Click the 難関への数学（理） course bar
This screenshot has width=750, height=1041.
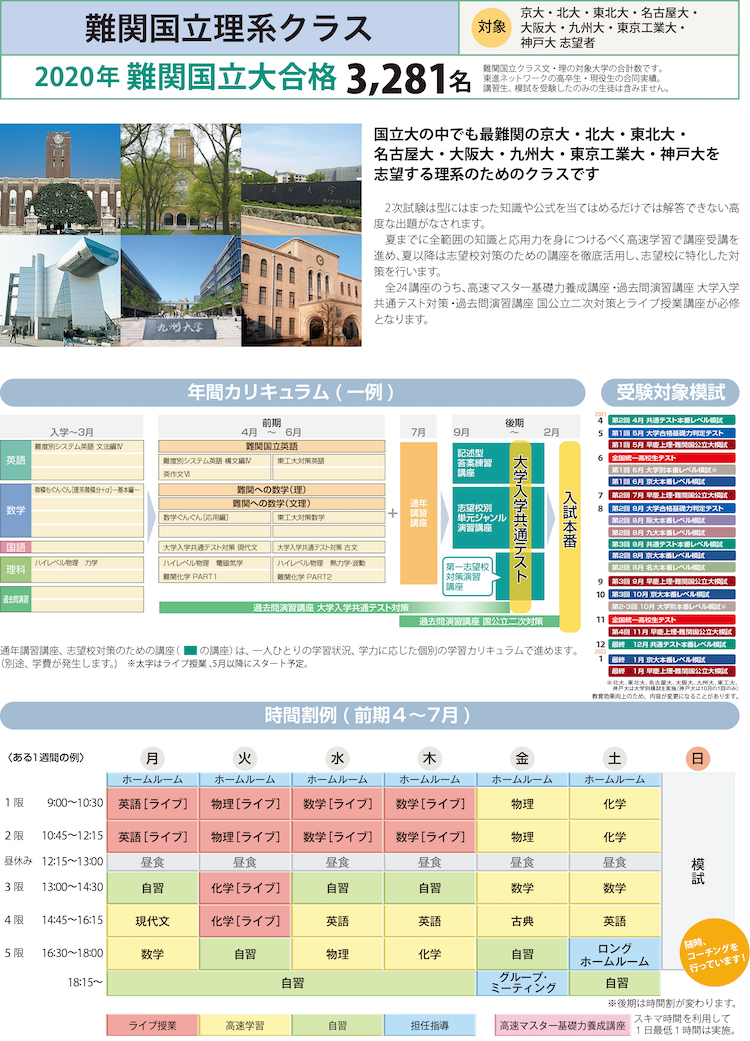point(271,490)
